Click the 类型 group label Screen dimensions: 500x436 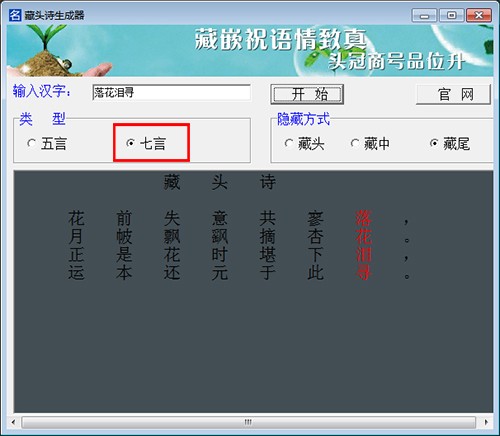pyautogui.click(x=42, y=119)
